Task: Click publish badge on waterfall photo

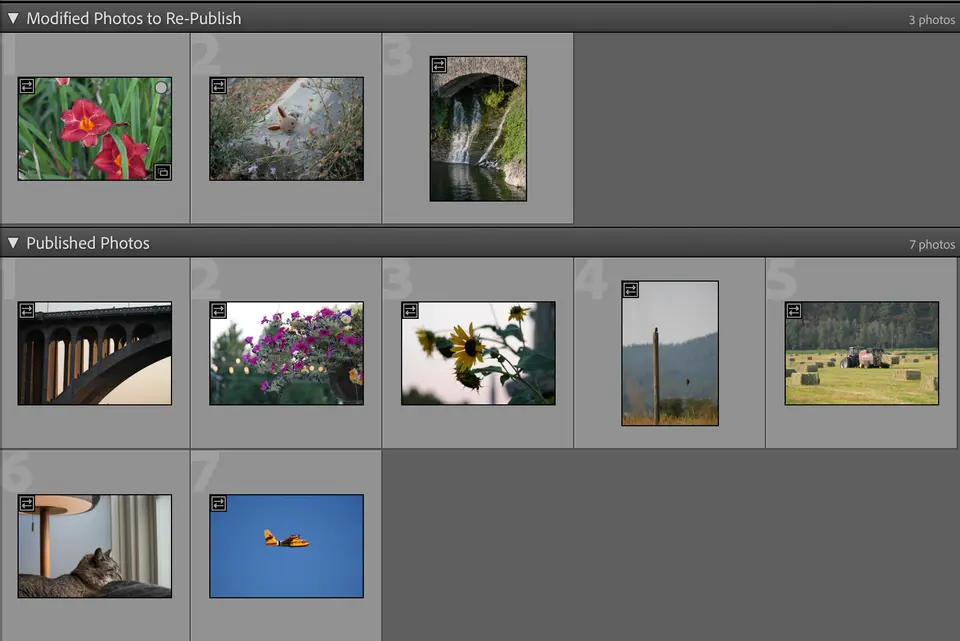Action: 439,65
